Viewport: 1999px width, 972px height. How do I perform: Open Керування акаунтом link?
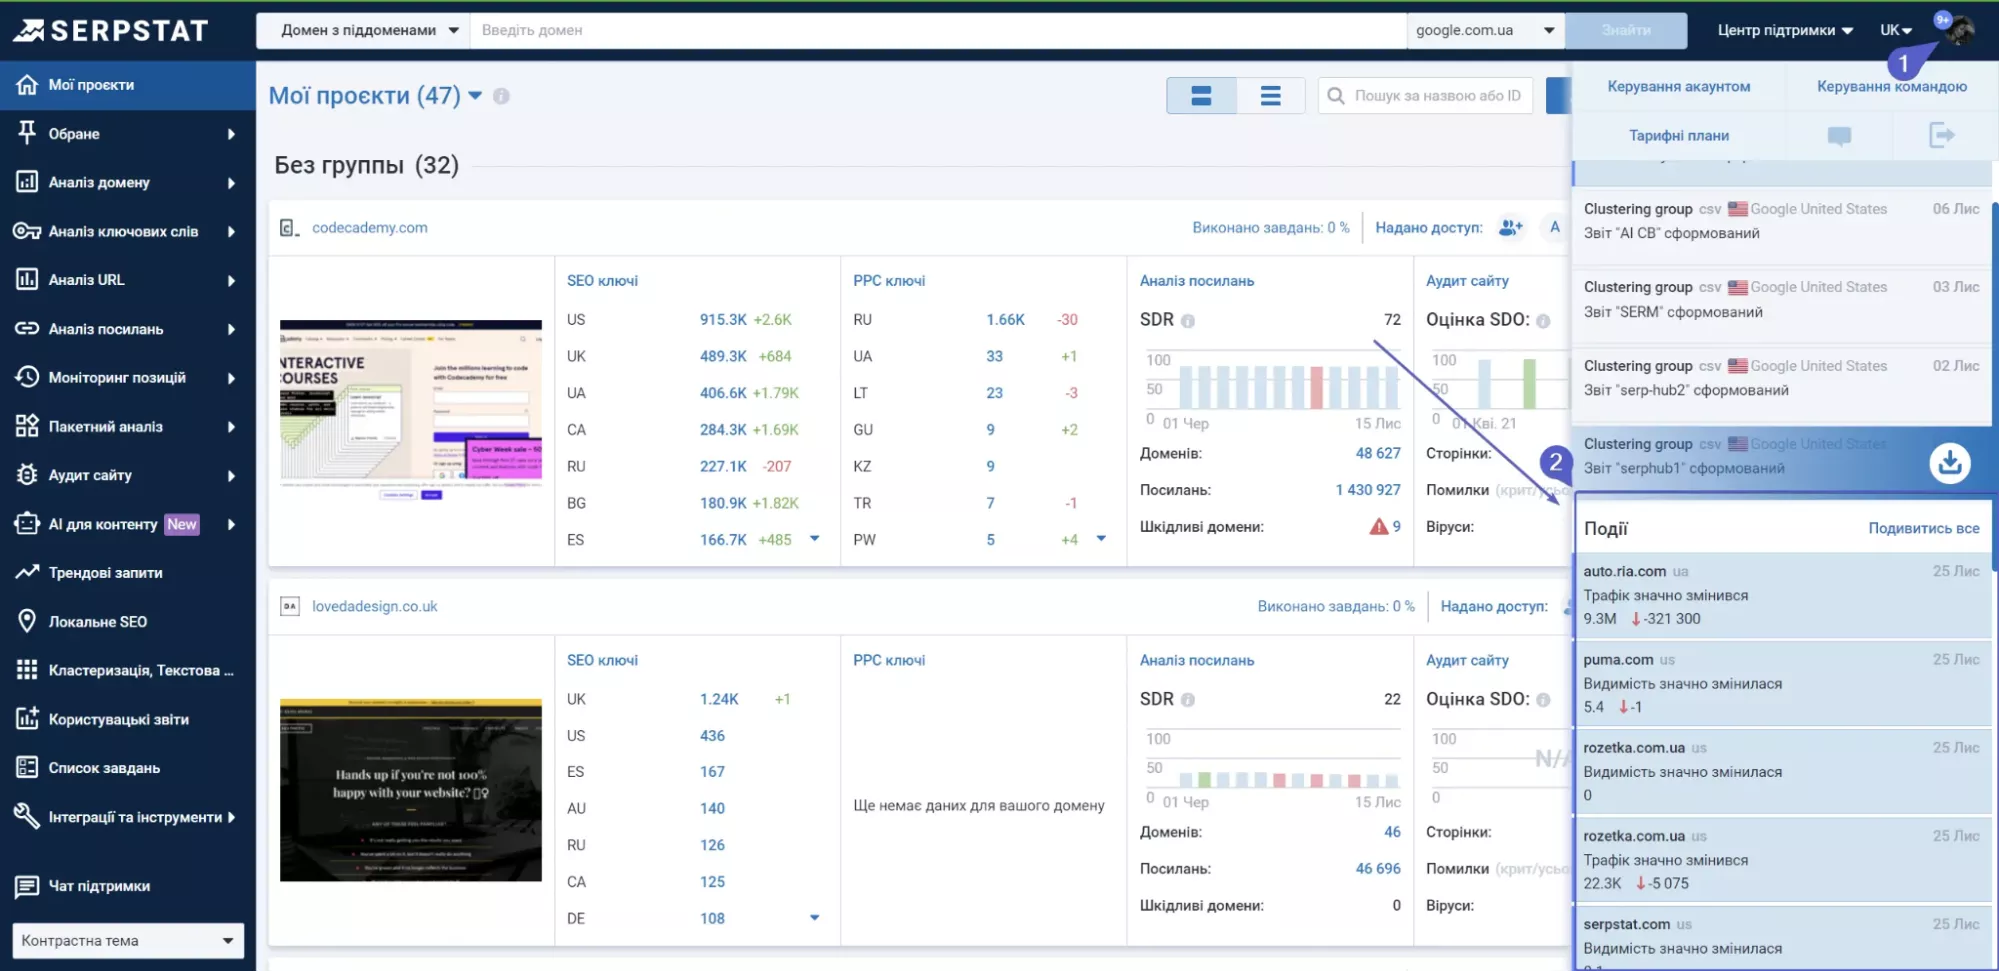pyautogui.click(x=1678, y=86)
